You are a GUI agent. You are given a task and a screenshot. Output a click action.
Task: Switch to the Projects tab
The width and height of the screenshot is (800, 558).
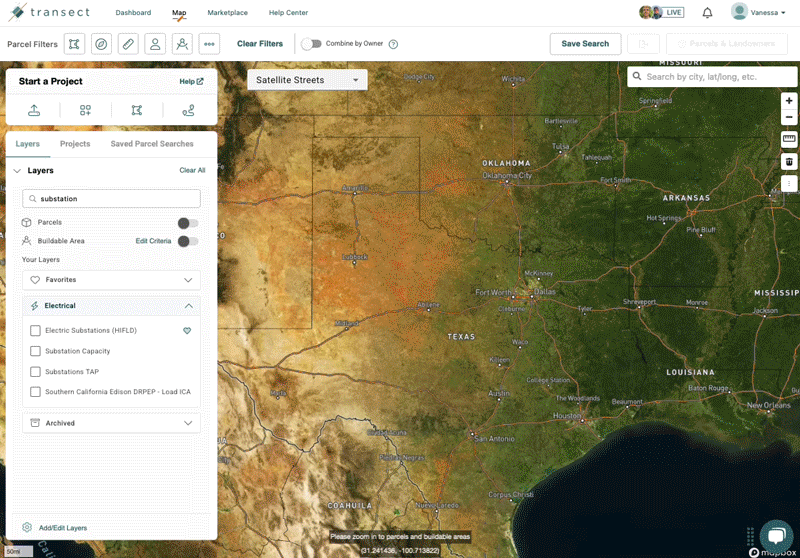point(75,144)
